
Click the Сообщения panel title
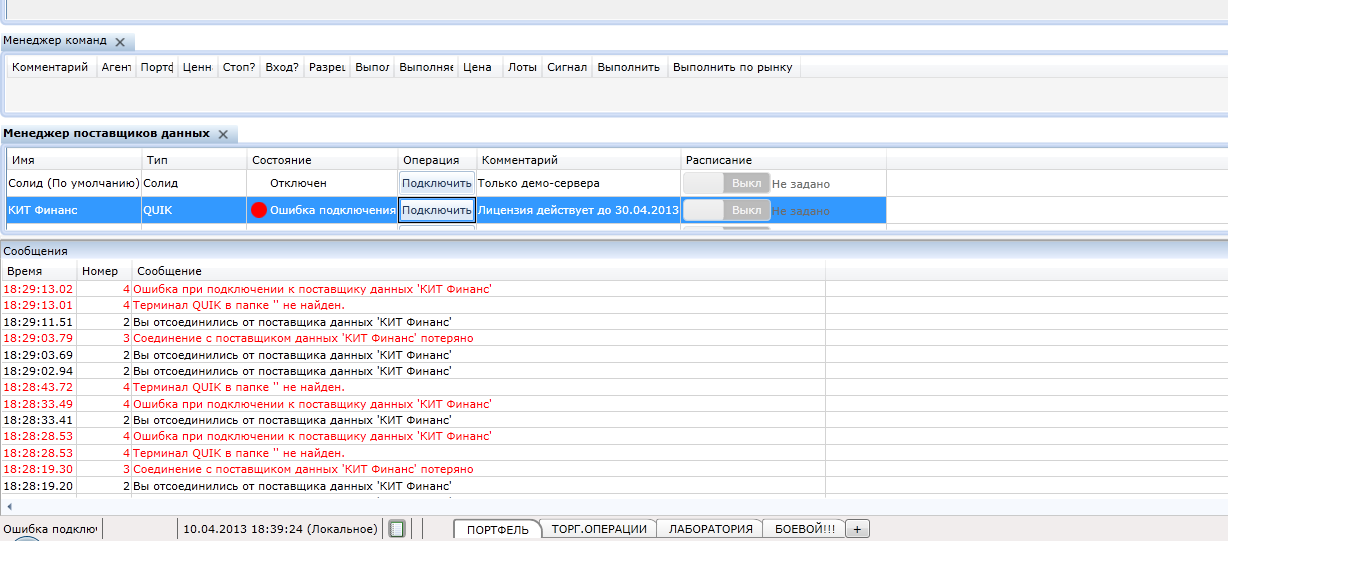tap(35, 251)
